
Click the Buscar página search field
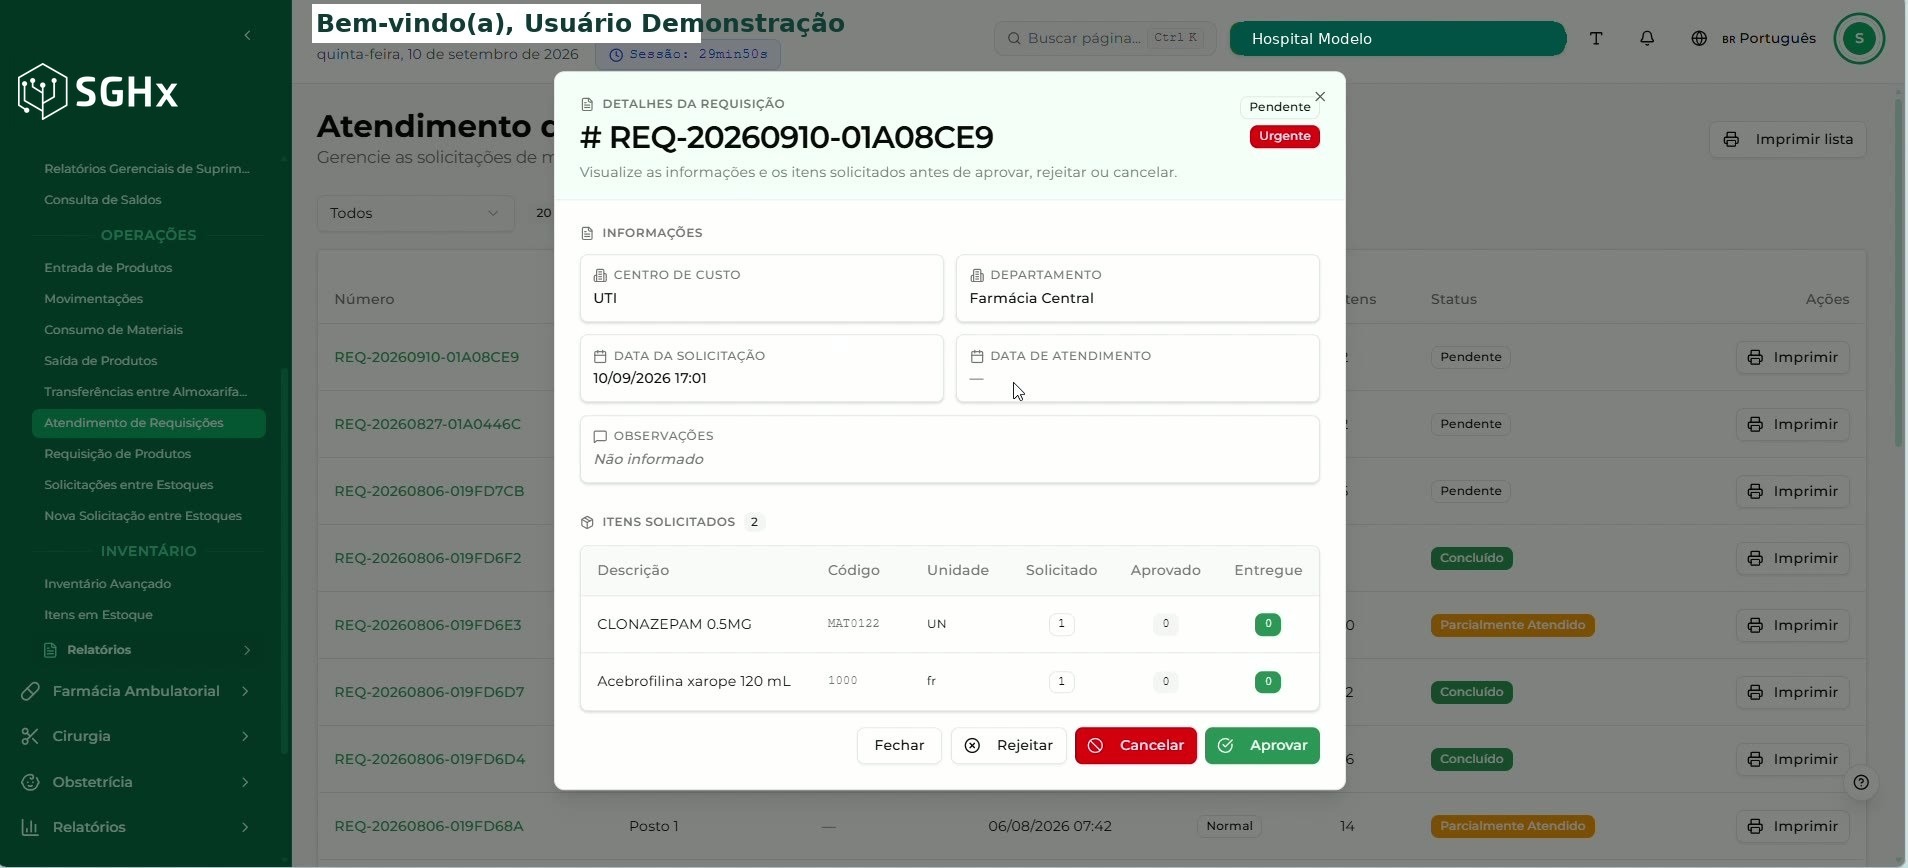[x=1105, y=38]
